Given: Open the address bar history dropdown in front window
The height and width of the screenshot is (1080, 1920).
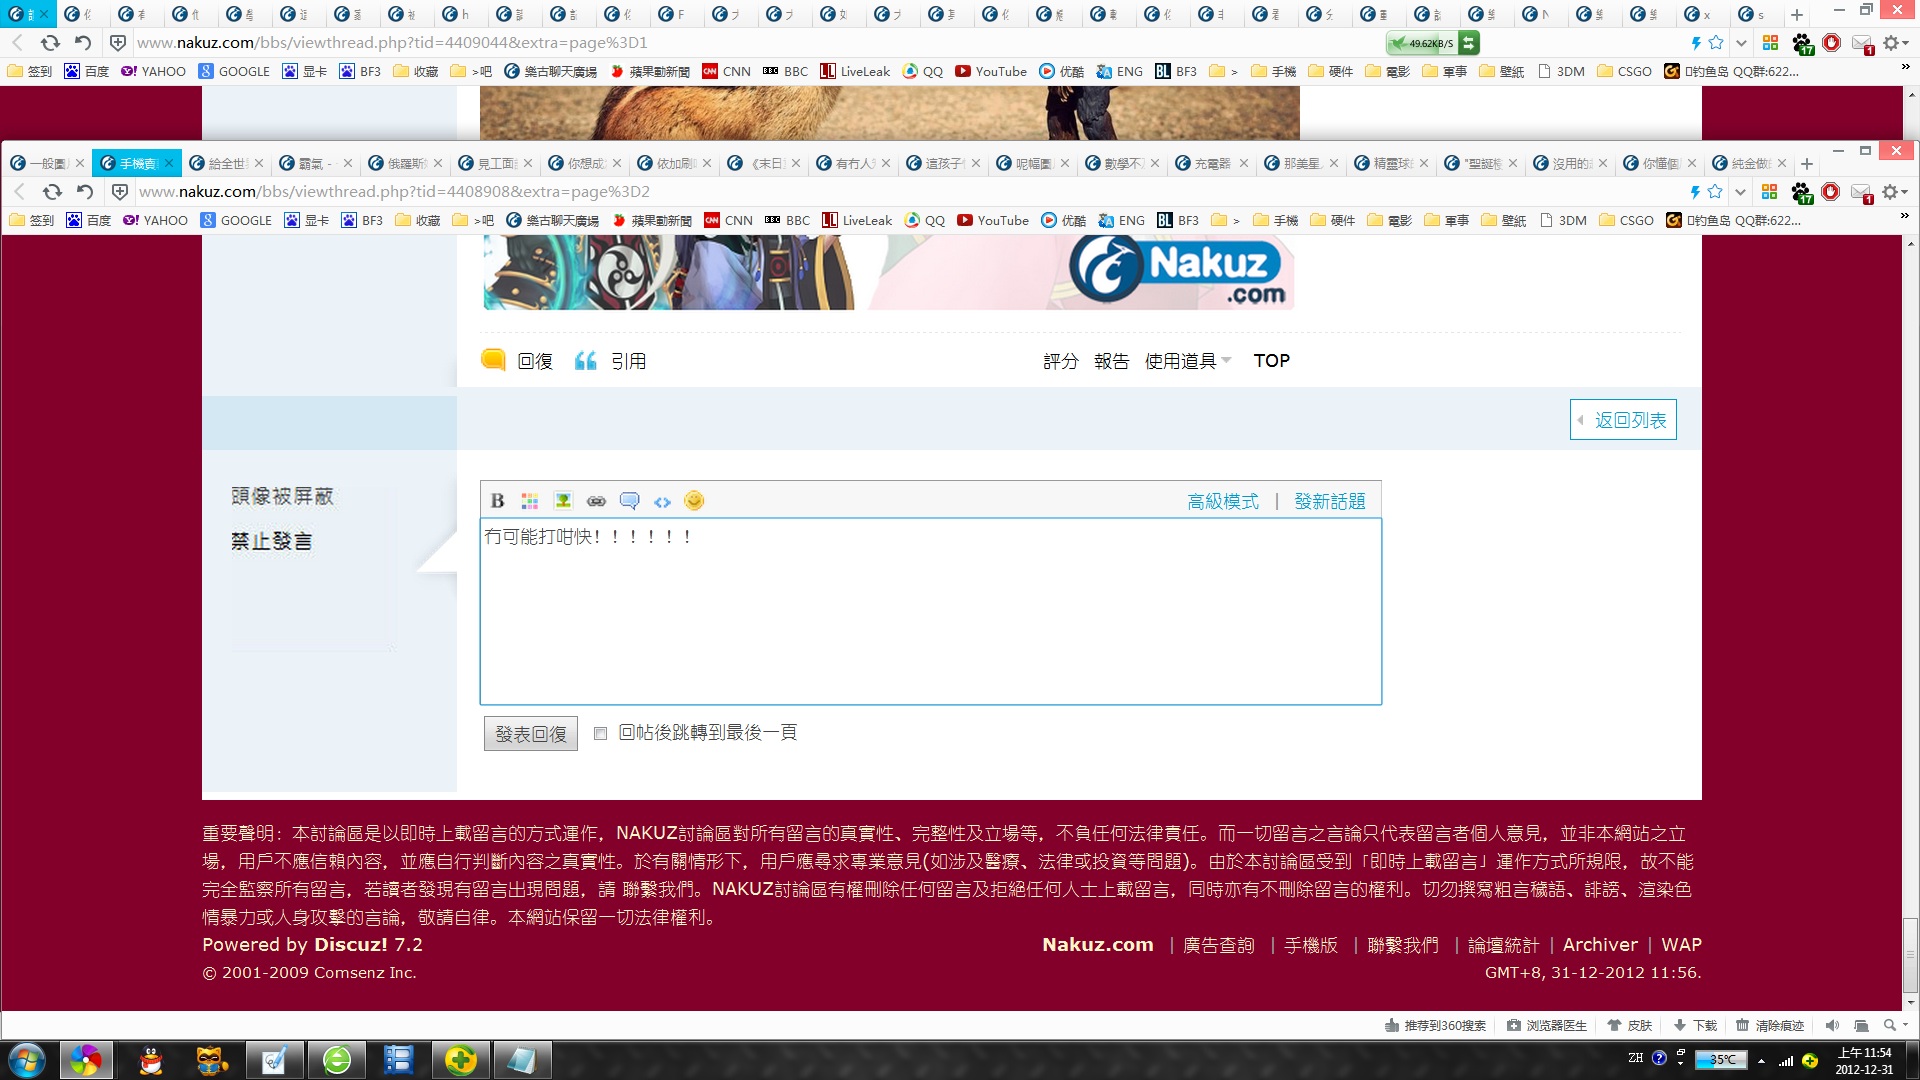Looking at the screenshot, I should tap(1741, 191).
